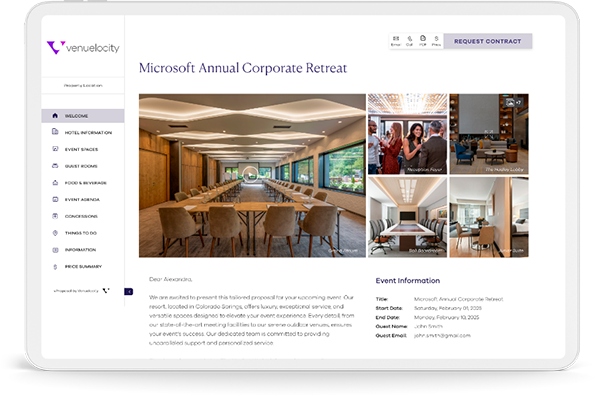Play the conference room video
The width and height of the screenshot is (595, 396).
[x=250, y=174]
